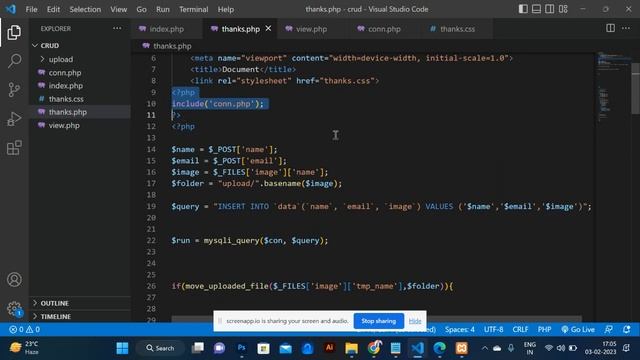The image size is (640, 360).
Task: Collapse the CRUD folder section
Action: [x=80, y=45]
